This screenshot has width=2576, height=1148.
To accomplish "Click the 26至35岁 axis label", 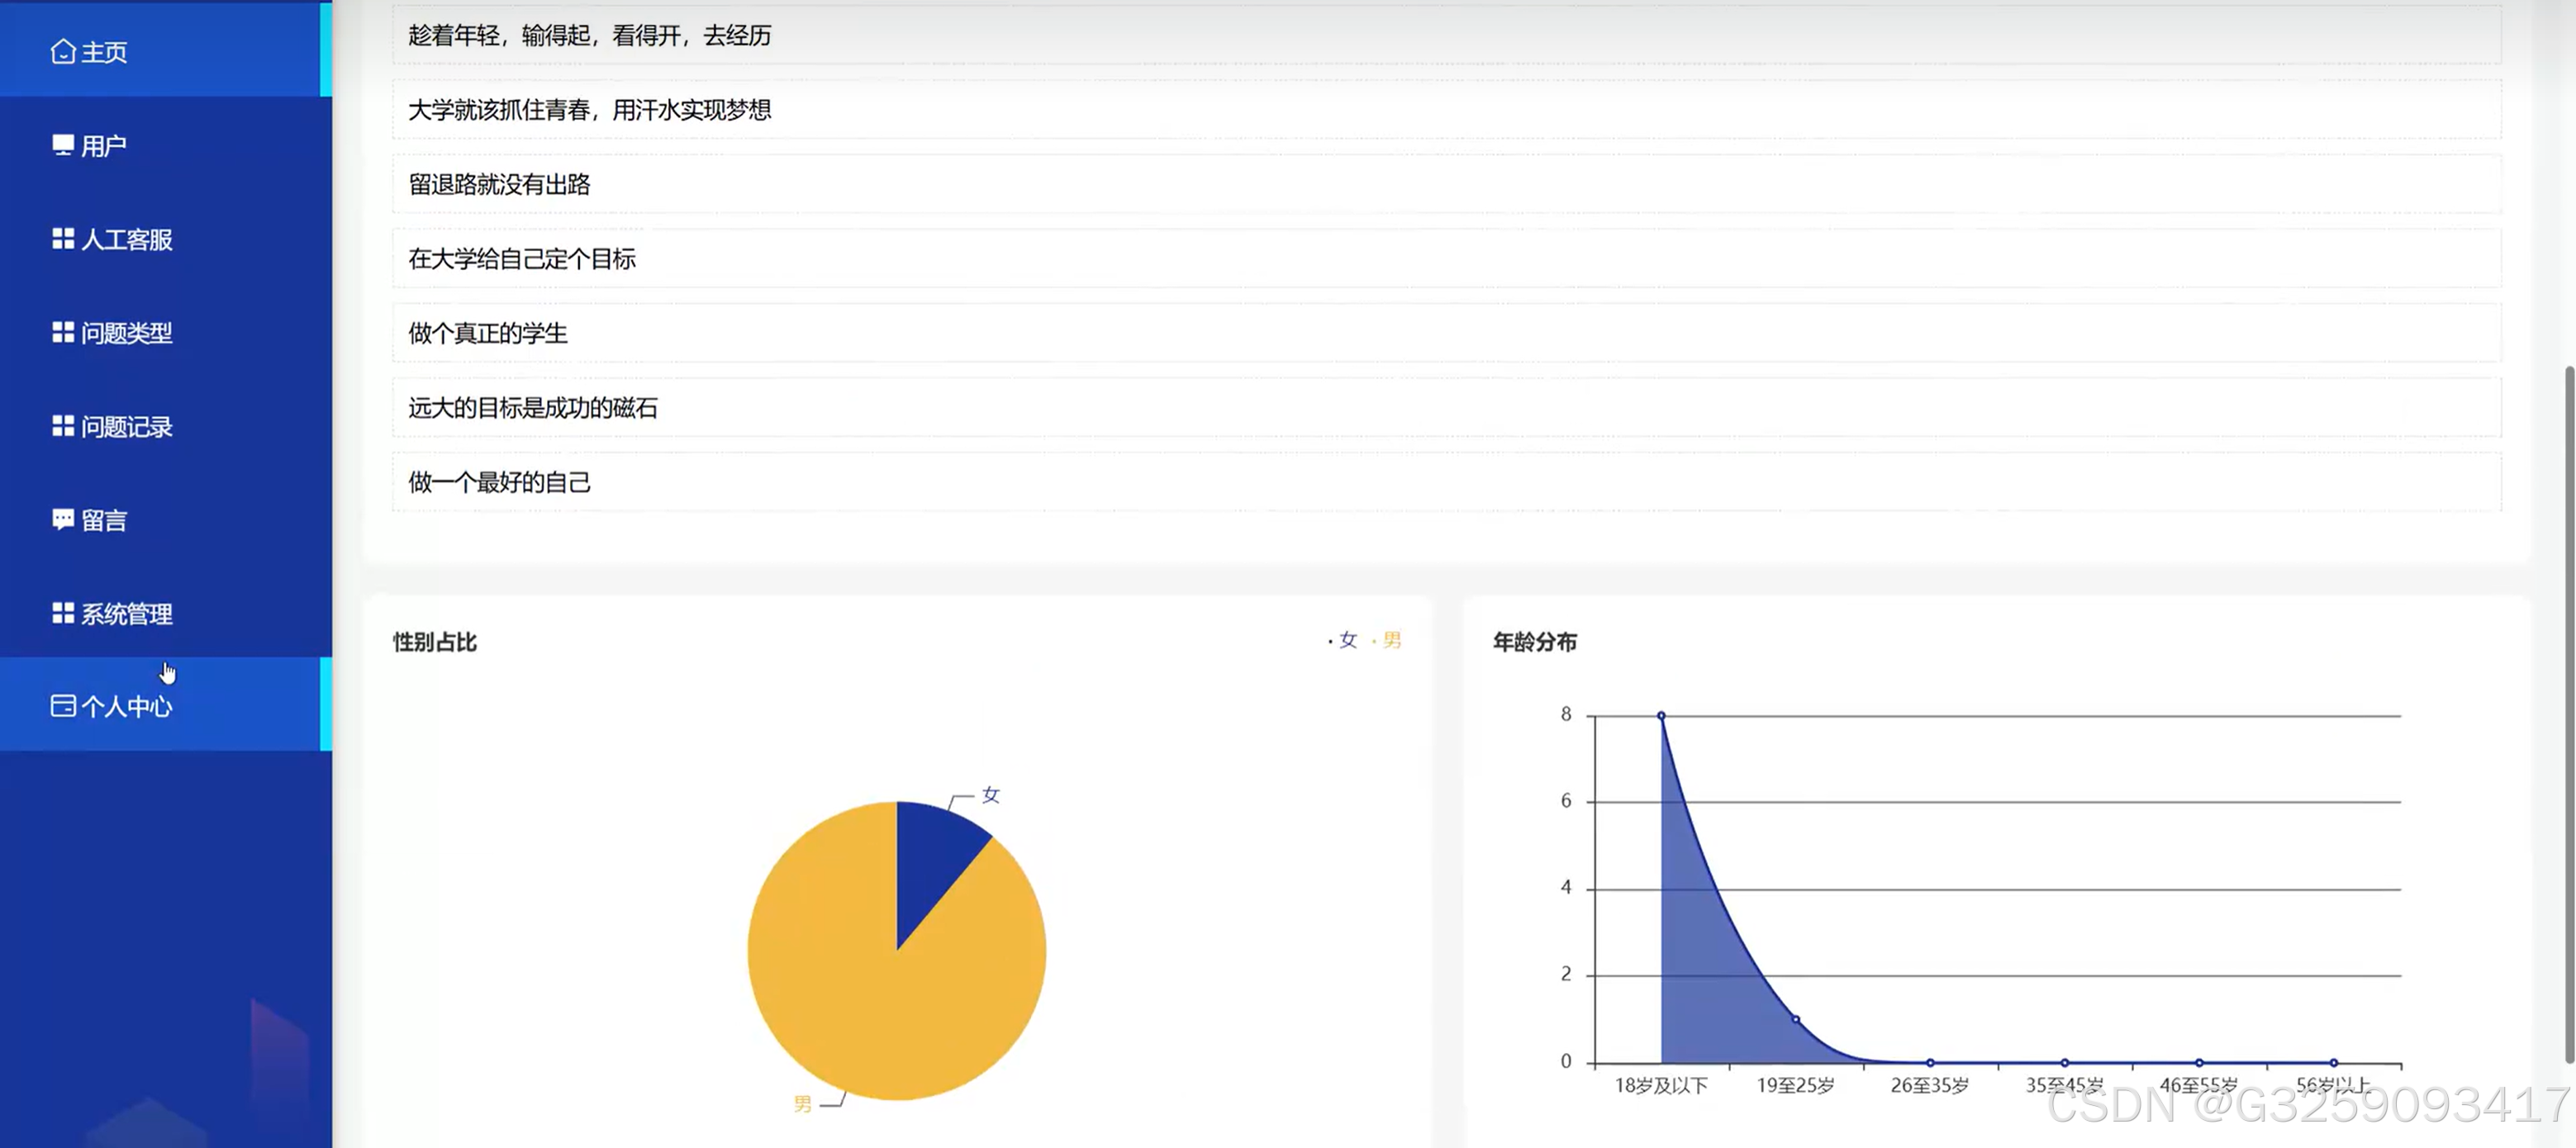I will [1930, 1086].
